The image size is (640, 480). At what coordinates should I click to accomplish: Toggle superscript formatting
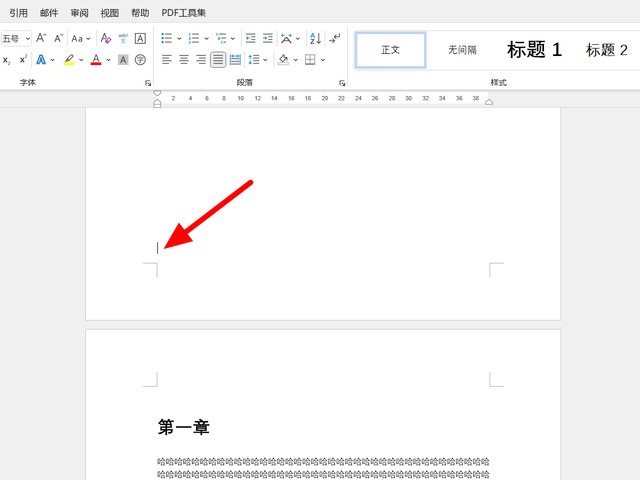point(23,60)
